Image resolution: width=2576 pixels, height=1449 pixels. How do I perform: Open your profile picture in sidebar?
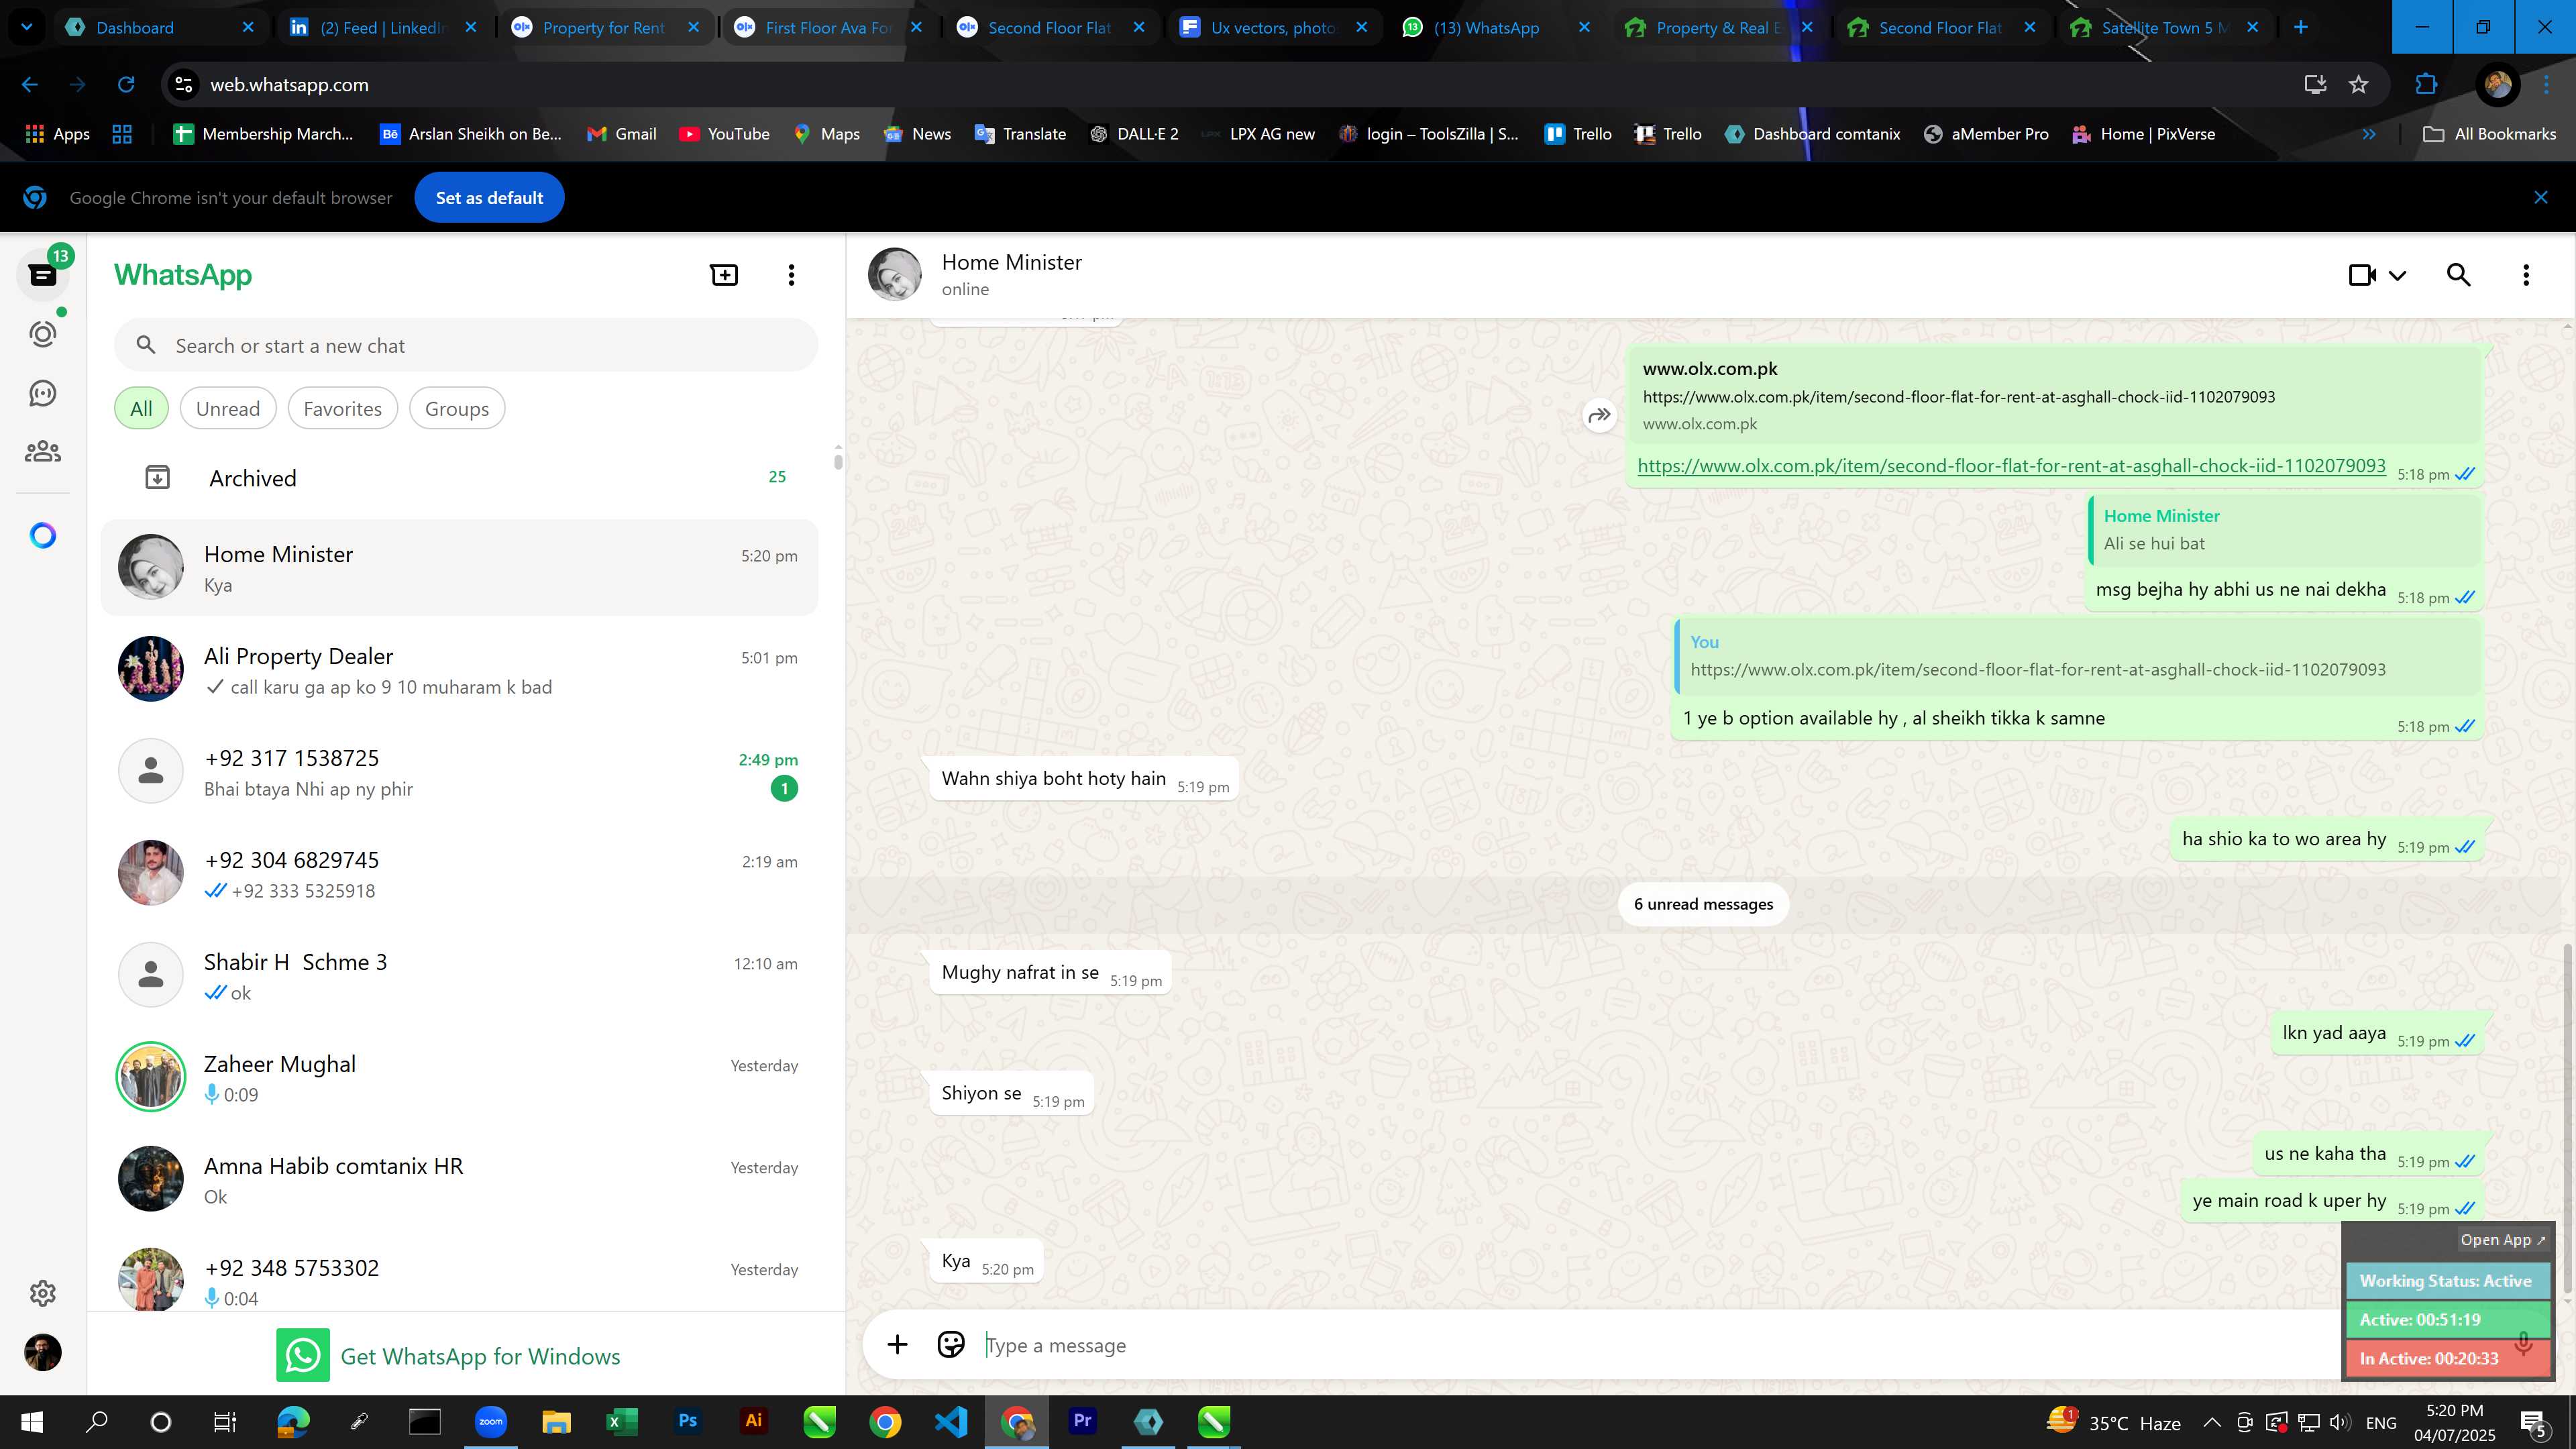coord(43,1353)
